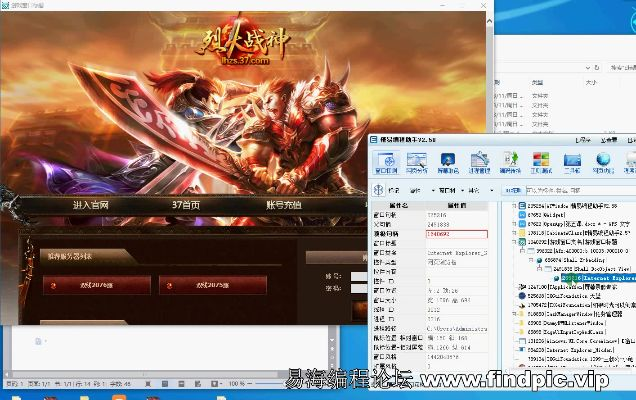Open 进入官网 link on game page
Screen dimensions: 636x400
click(90, 205)
